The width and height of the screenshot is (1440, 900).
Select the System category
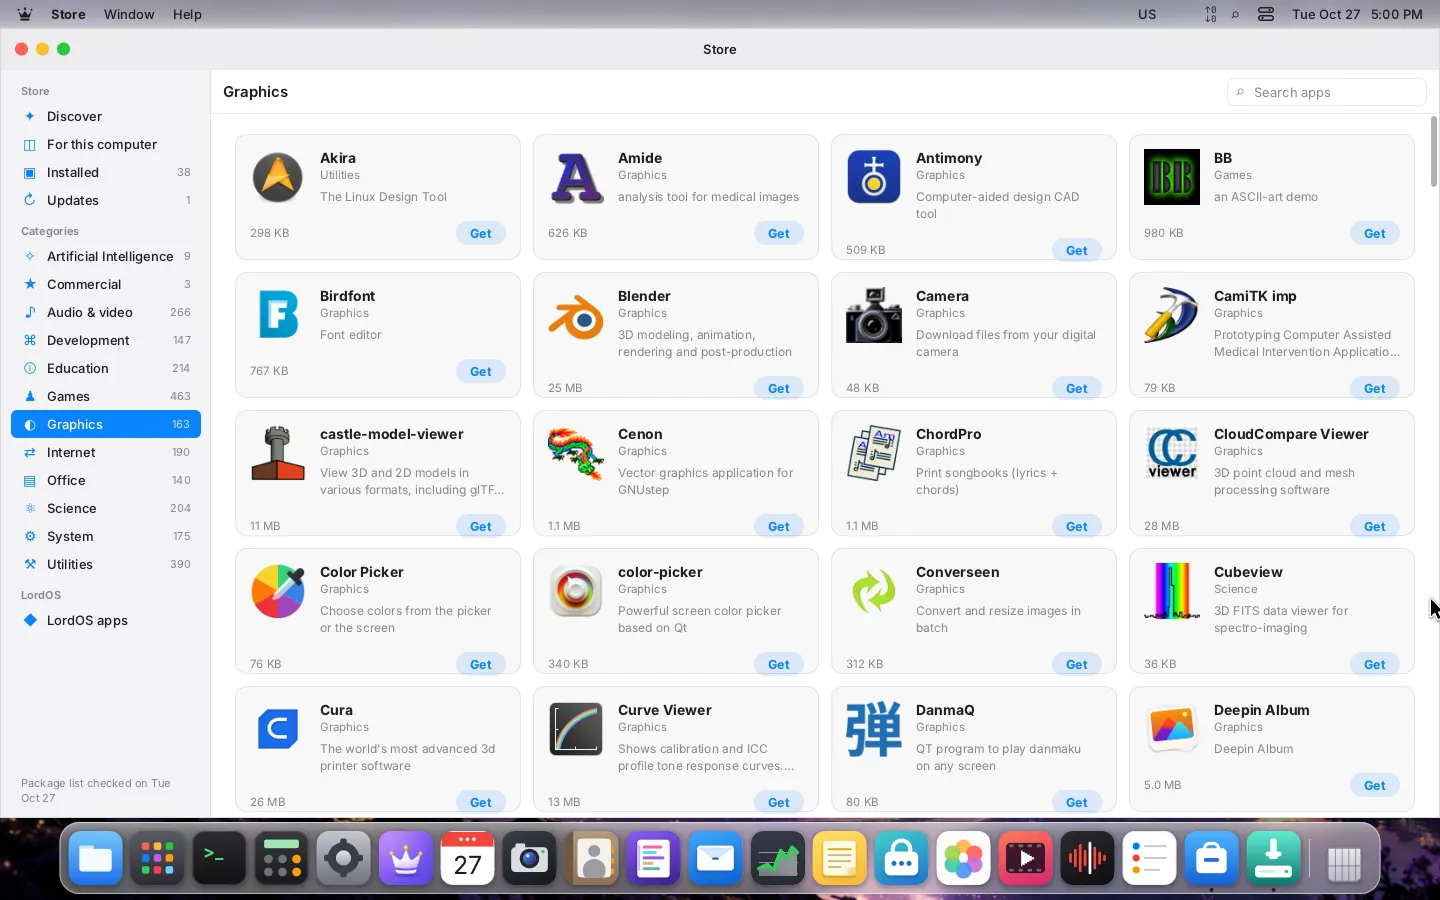106,536
